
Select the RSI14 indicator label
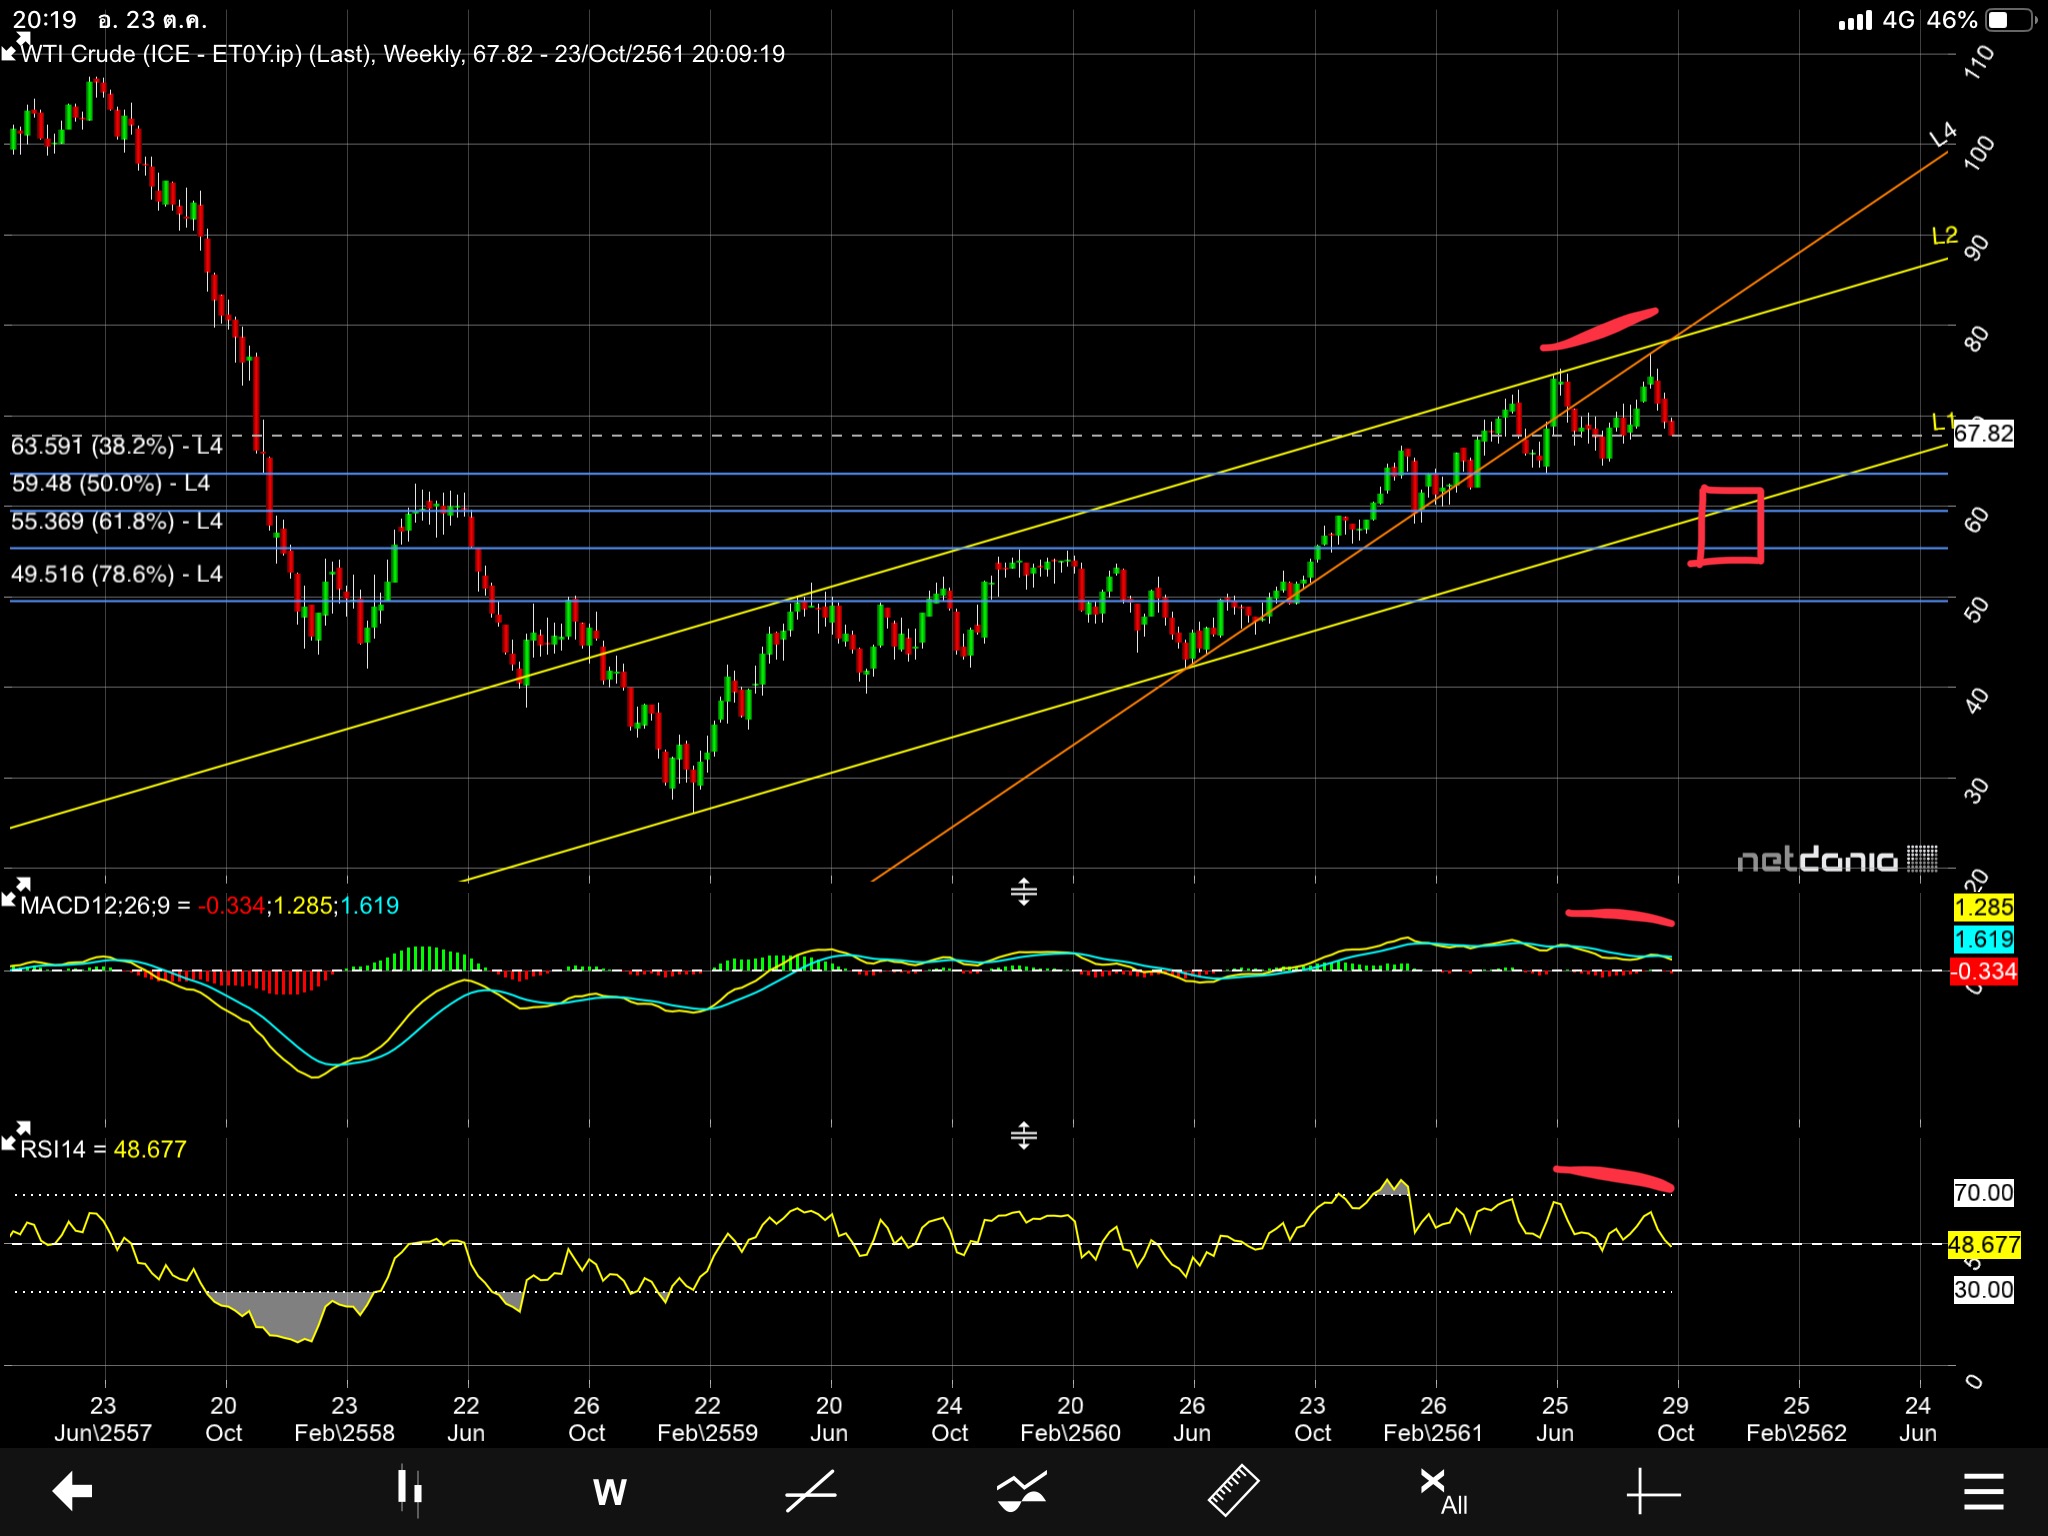(x=54, y=1149)
